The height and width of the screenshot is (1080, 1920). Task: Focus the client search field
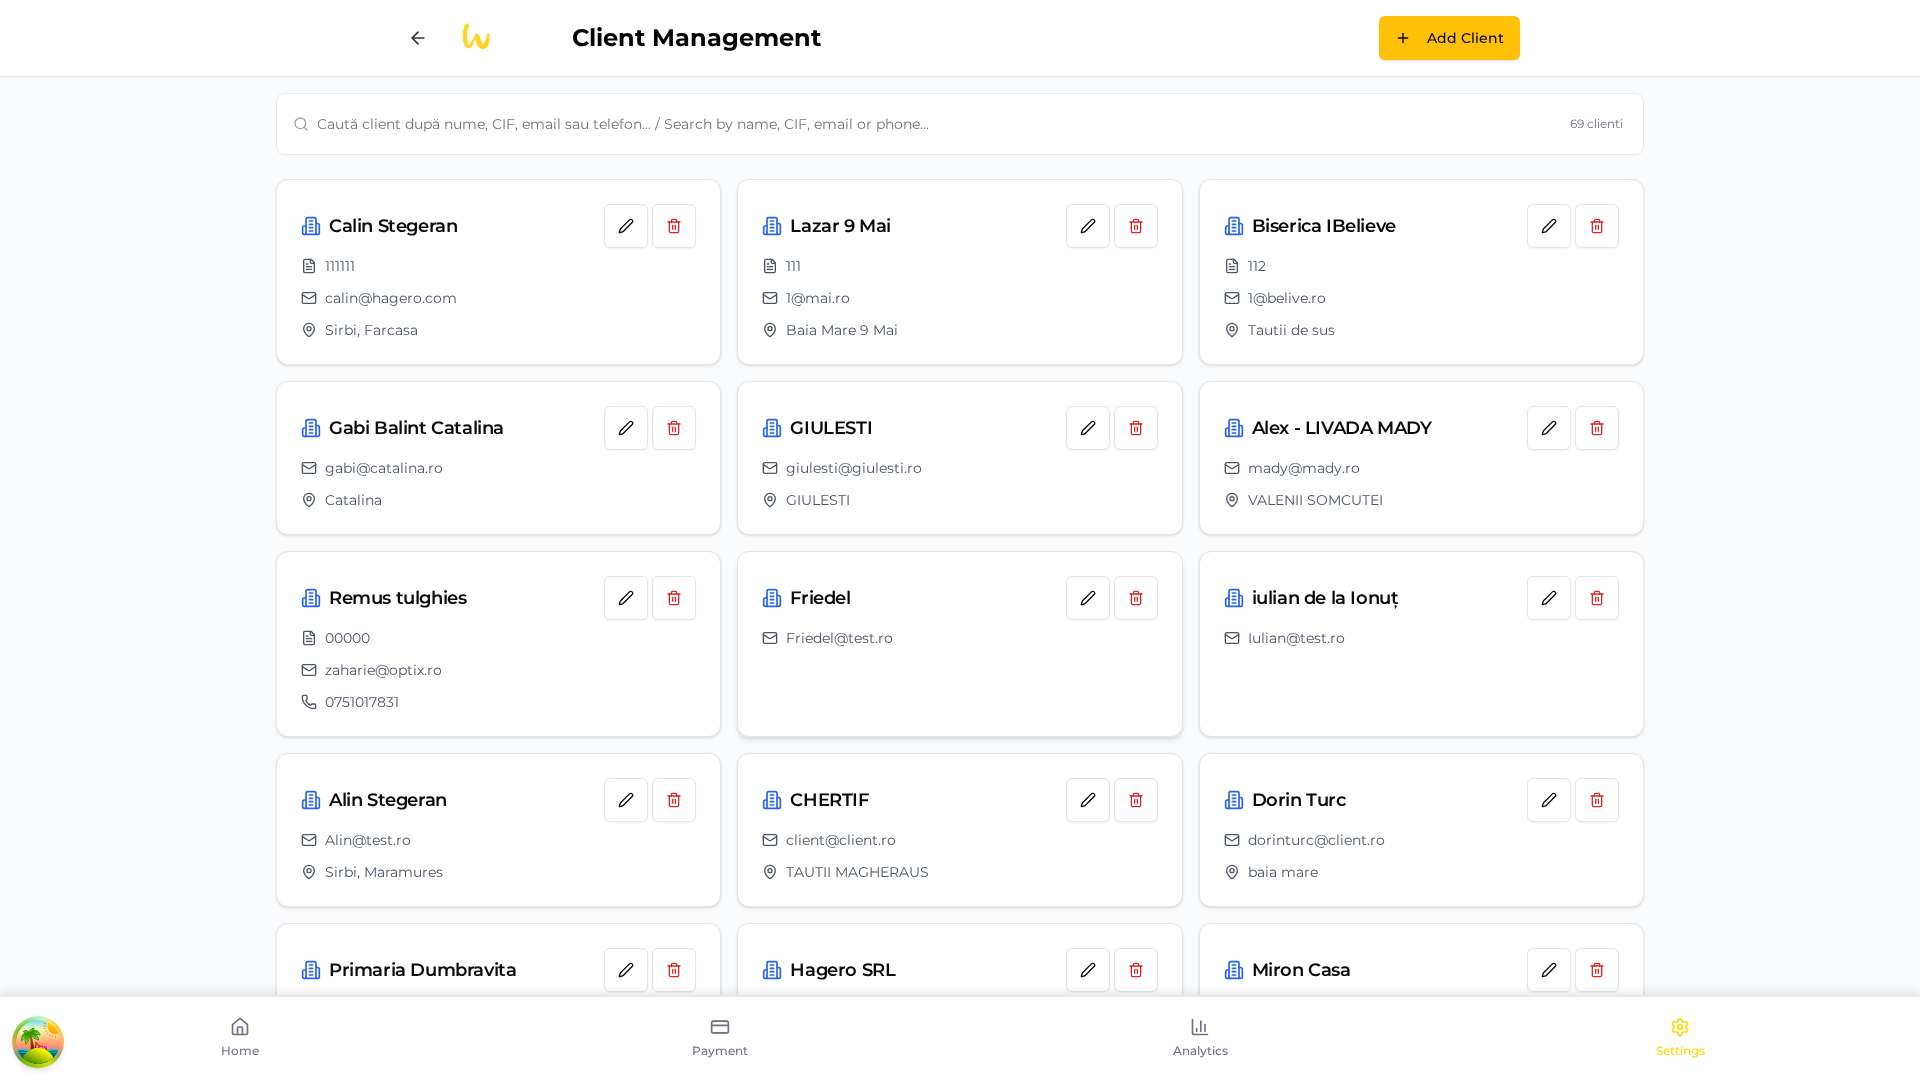pyautogui.click(x=935, y=124)
